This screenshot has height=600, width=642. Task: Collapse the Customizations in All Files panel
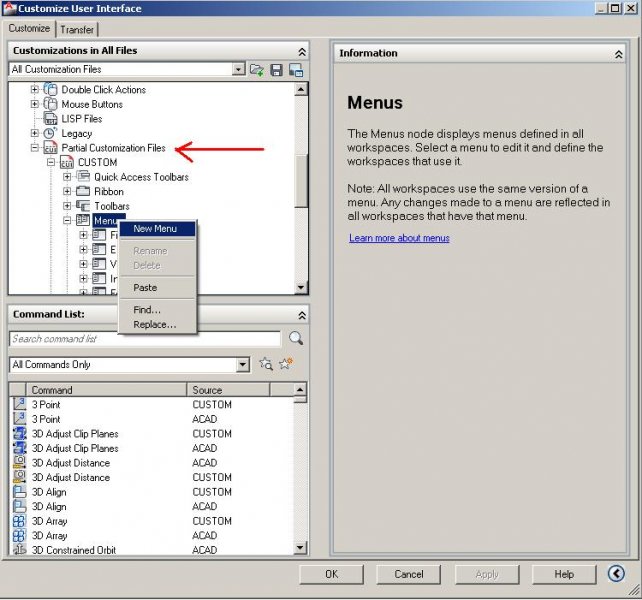302,52
